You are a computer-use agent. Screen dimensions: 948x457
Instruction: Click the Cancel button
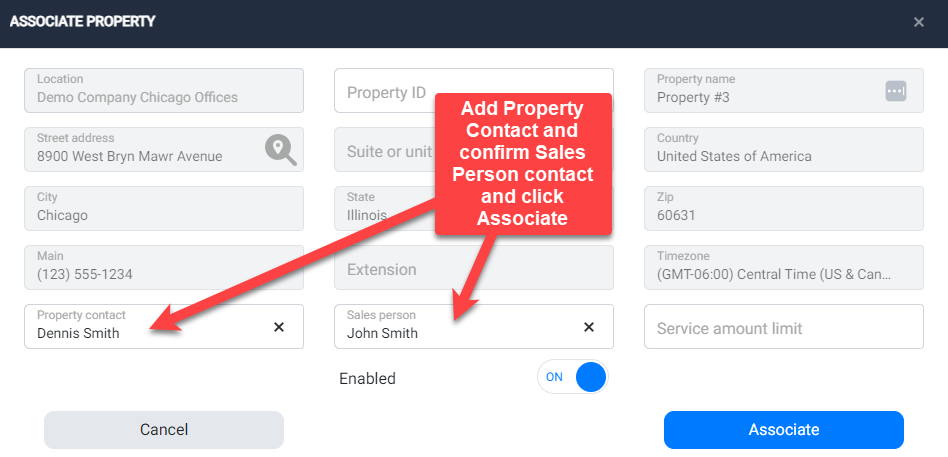pos(164,430)
